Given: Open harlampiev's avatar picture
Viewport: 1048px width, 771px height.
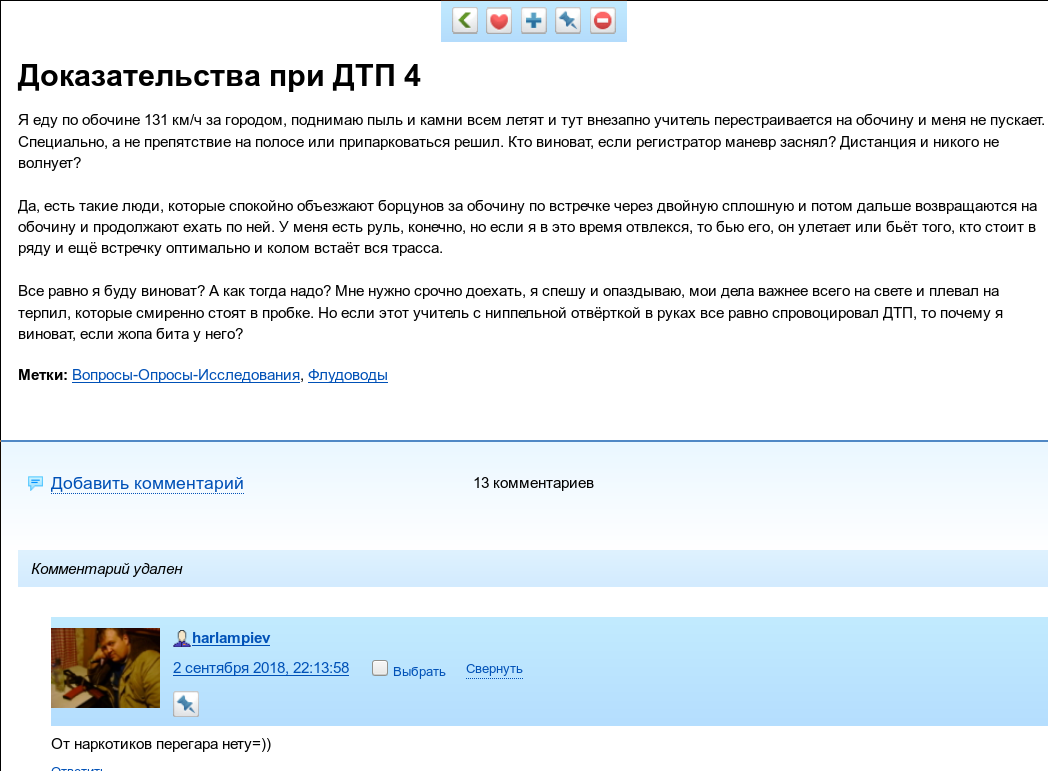Looking at the screenshot, I should 106,667.
